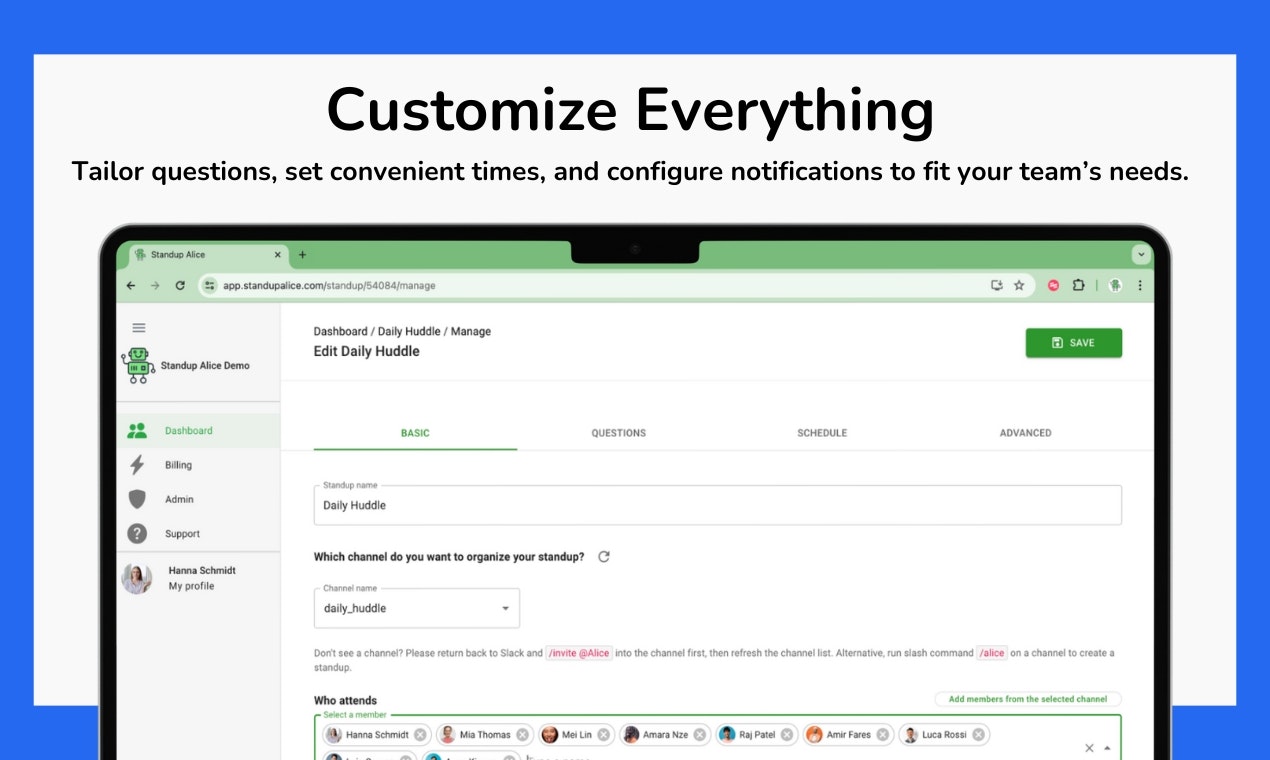Select the Standup Alice browser tab

pyautogui.click(x=209, y=255)
